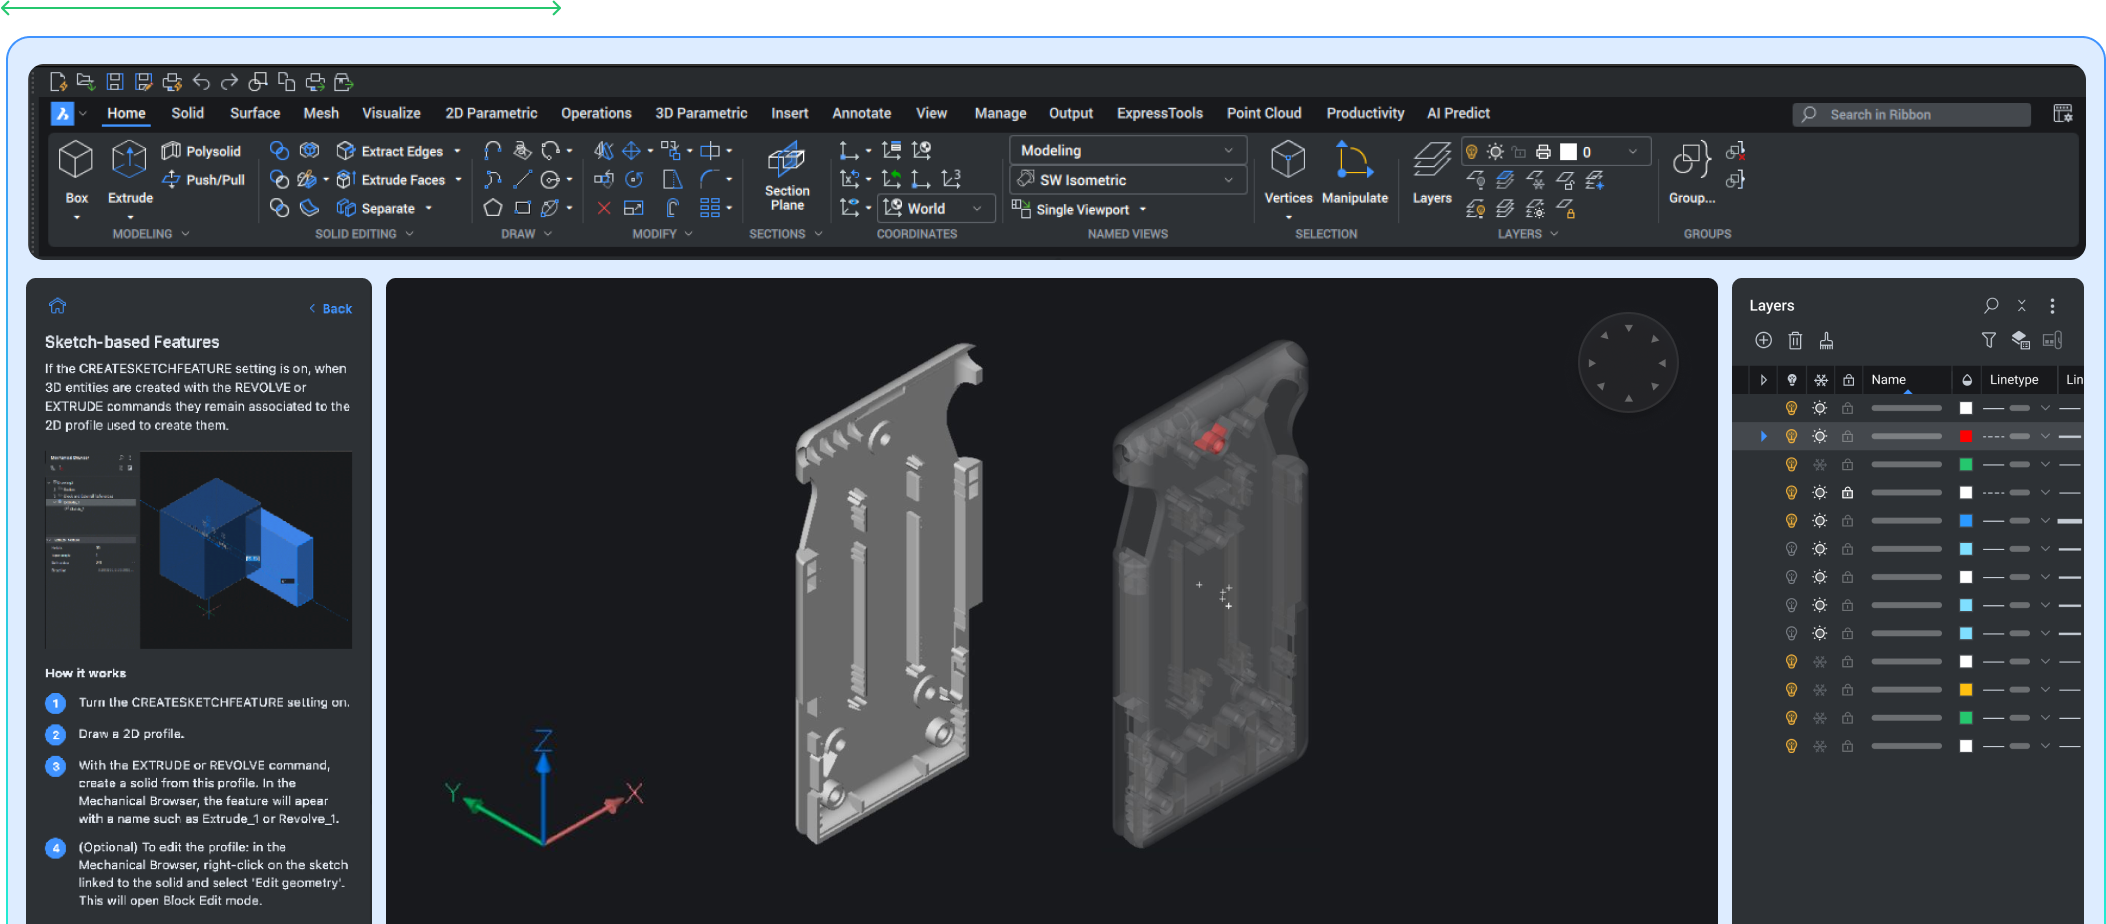The width and height of the screenshot is (2106, 924).
Task: Open the AI Predict menu
Action: (x=1458, y=113)
